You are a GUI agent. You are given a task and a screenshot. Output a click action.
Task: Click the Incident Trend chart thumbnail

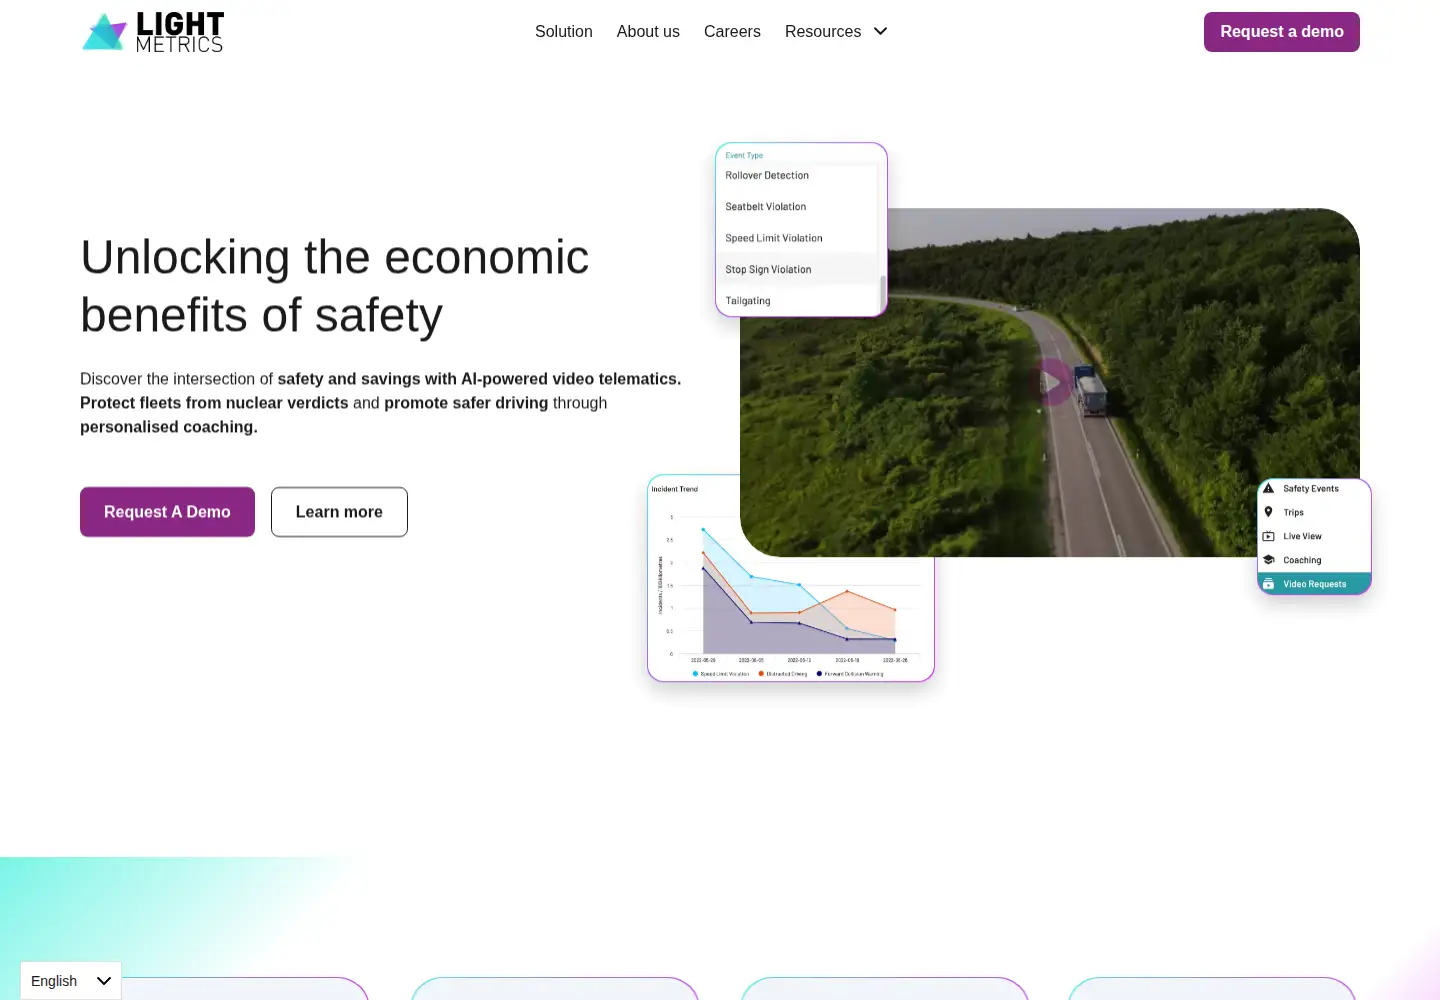[791, 579]
